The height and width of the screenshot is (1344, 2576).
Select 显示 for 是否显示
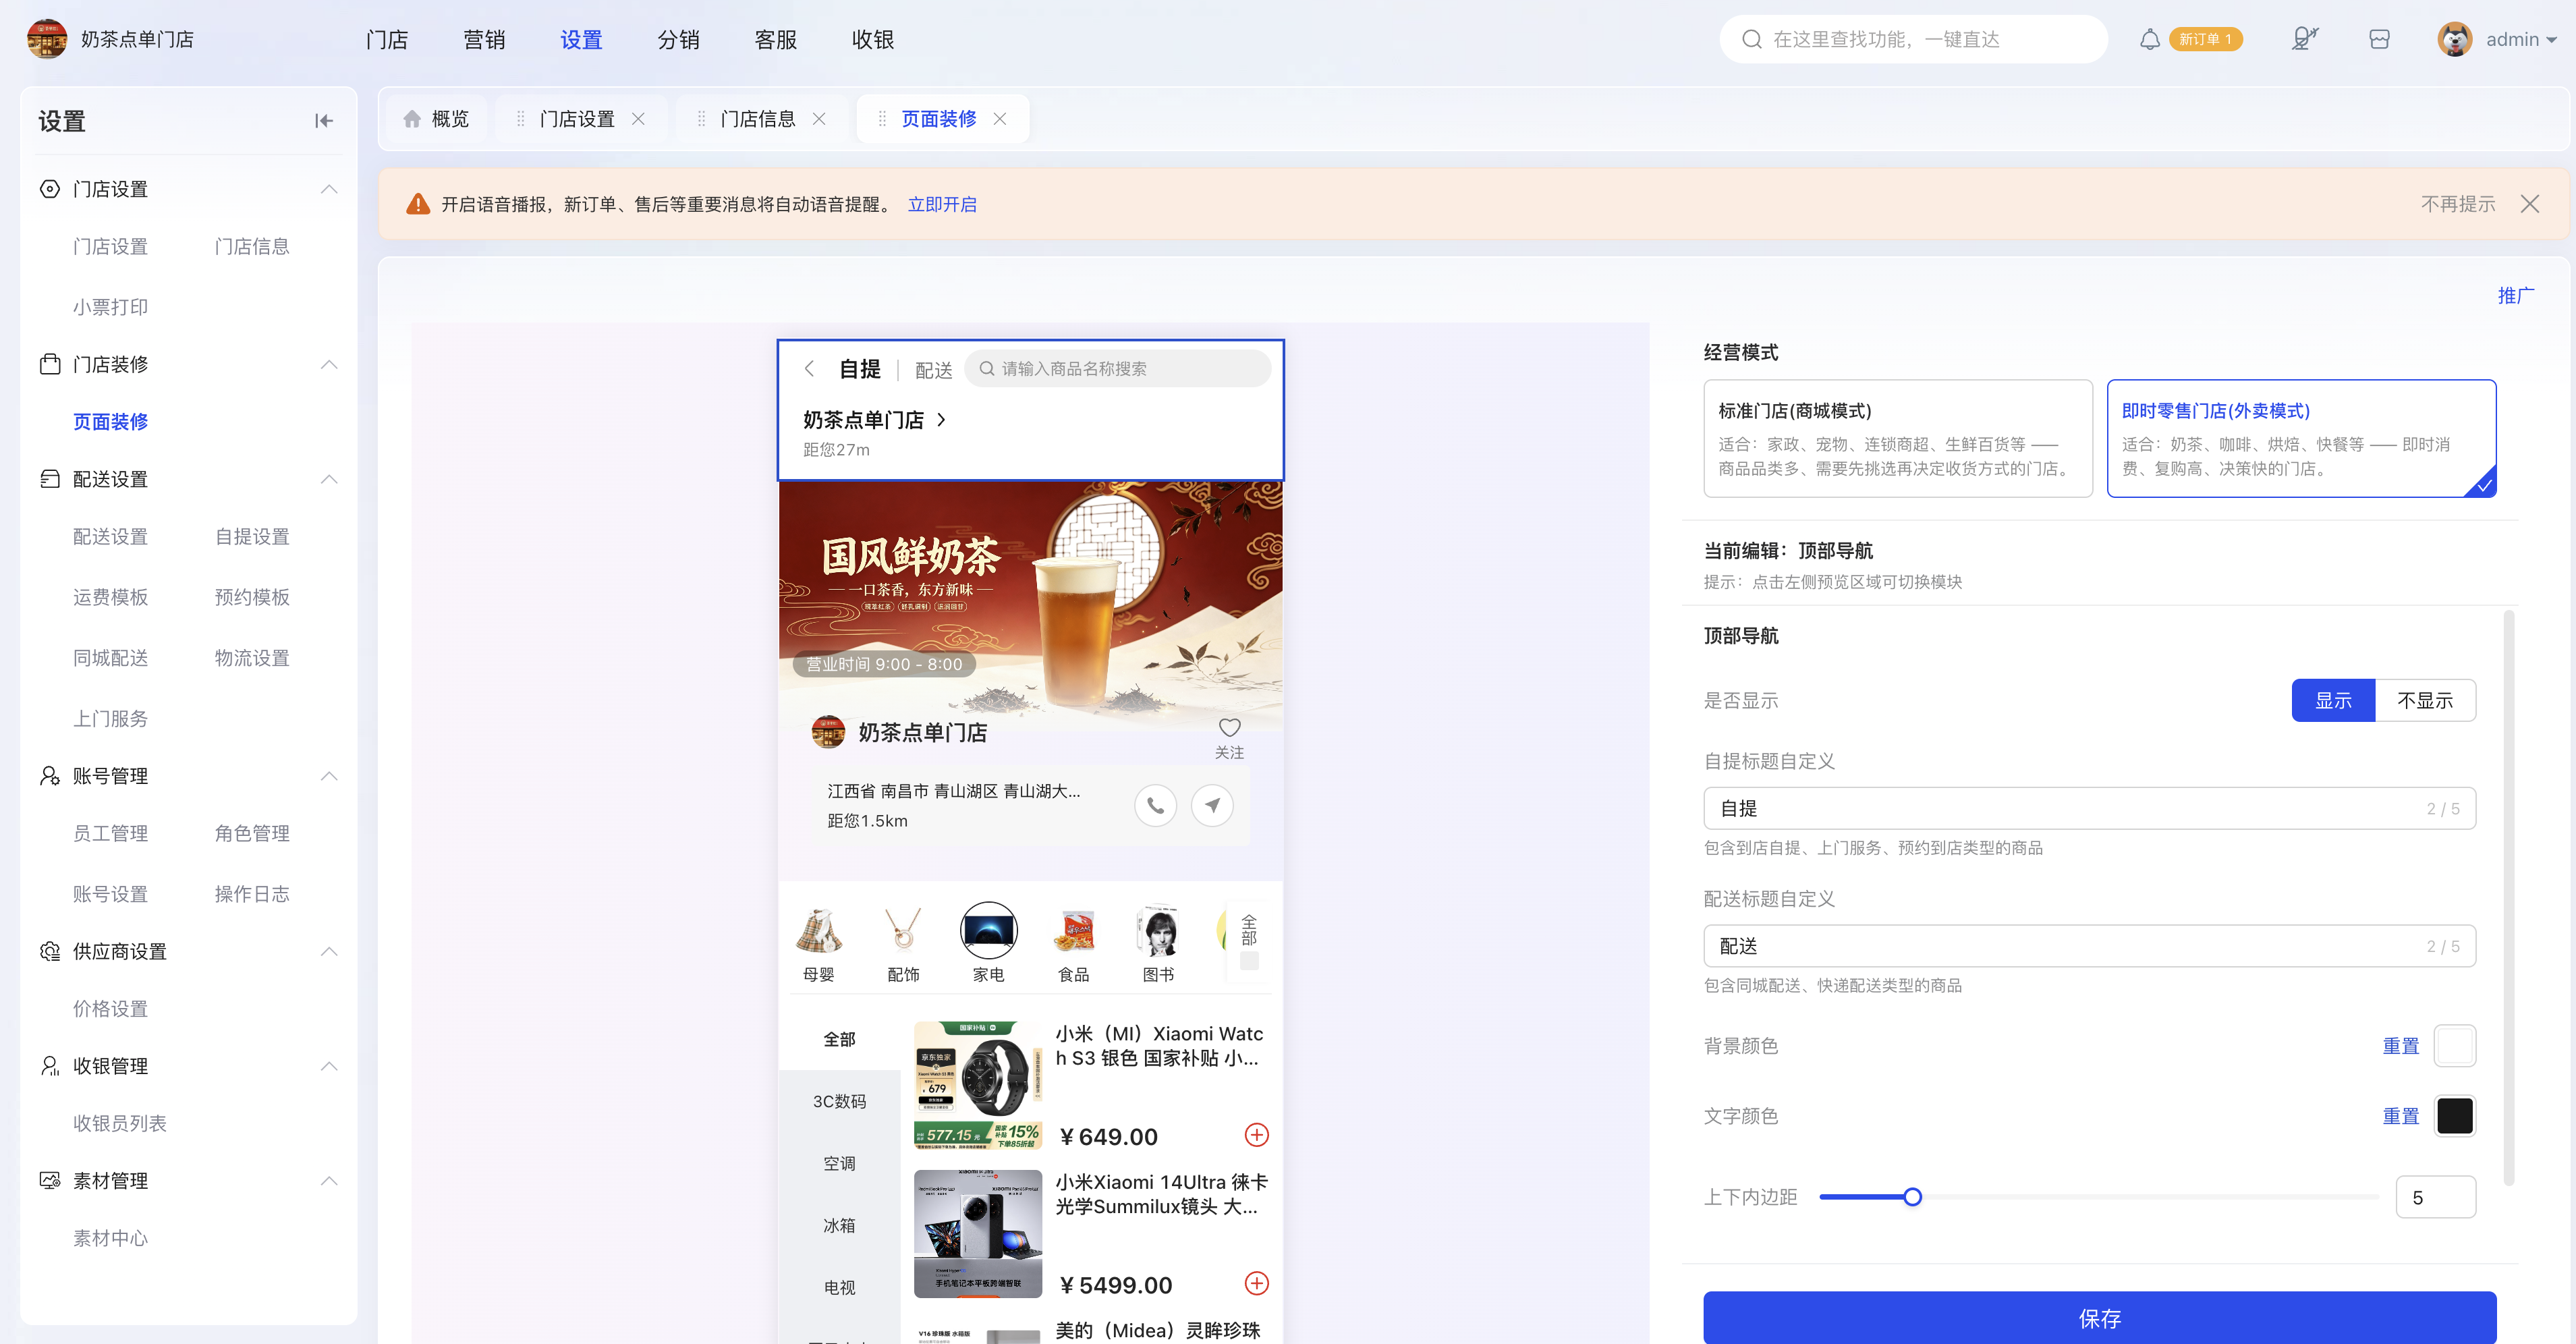pyautogui.click(x=2333, y=700)
